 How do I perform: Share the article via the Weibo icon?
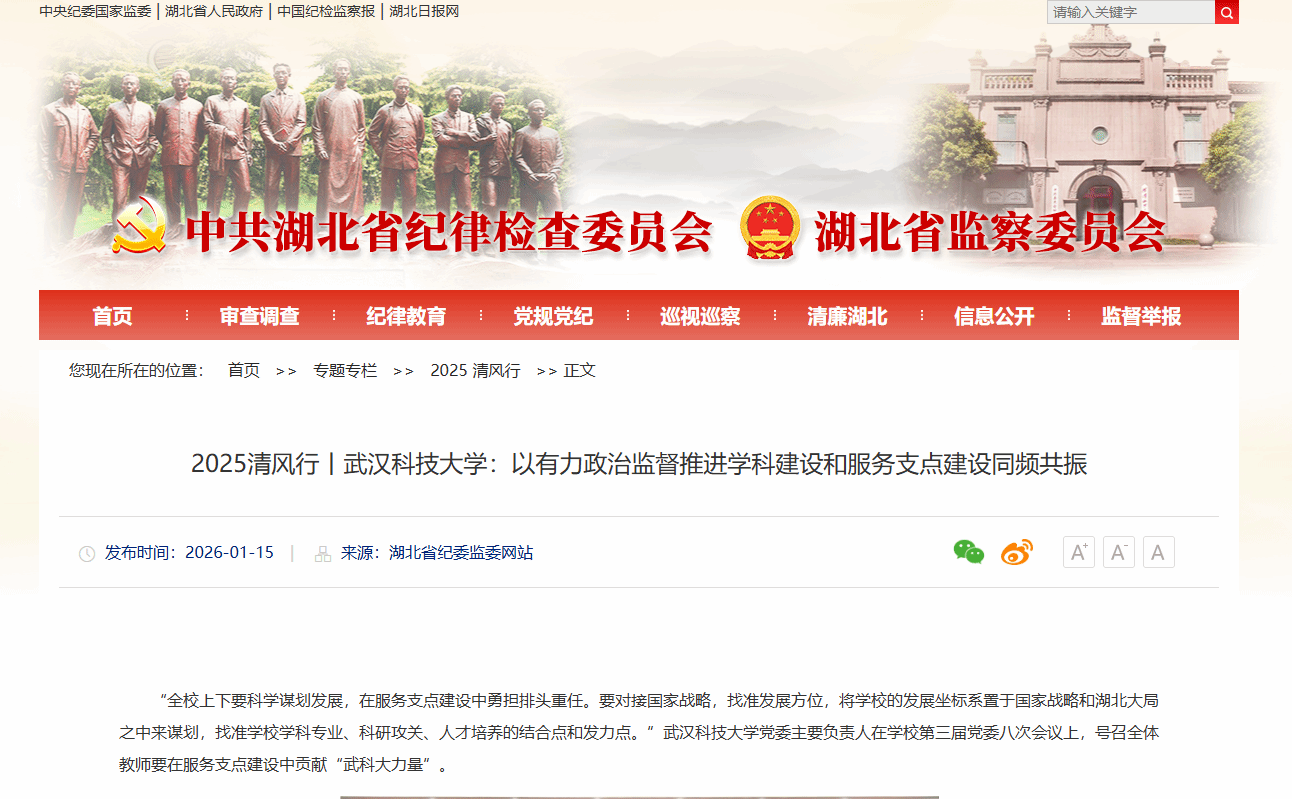click(x=1017, y=552)
